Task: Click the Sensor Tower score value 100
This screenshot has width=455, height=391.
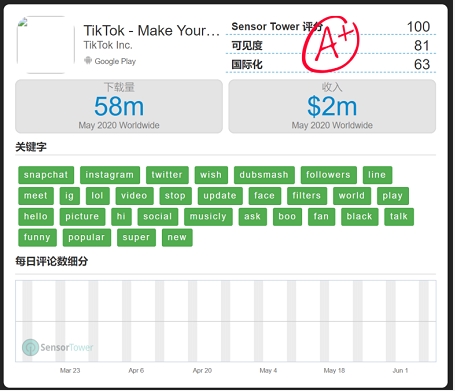Action: coord(418,27)
